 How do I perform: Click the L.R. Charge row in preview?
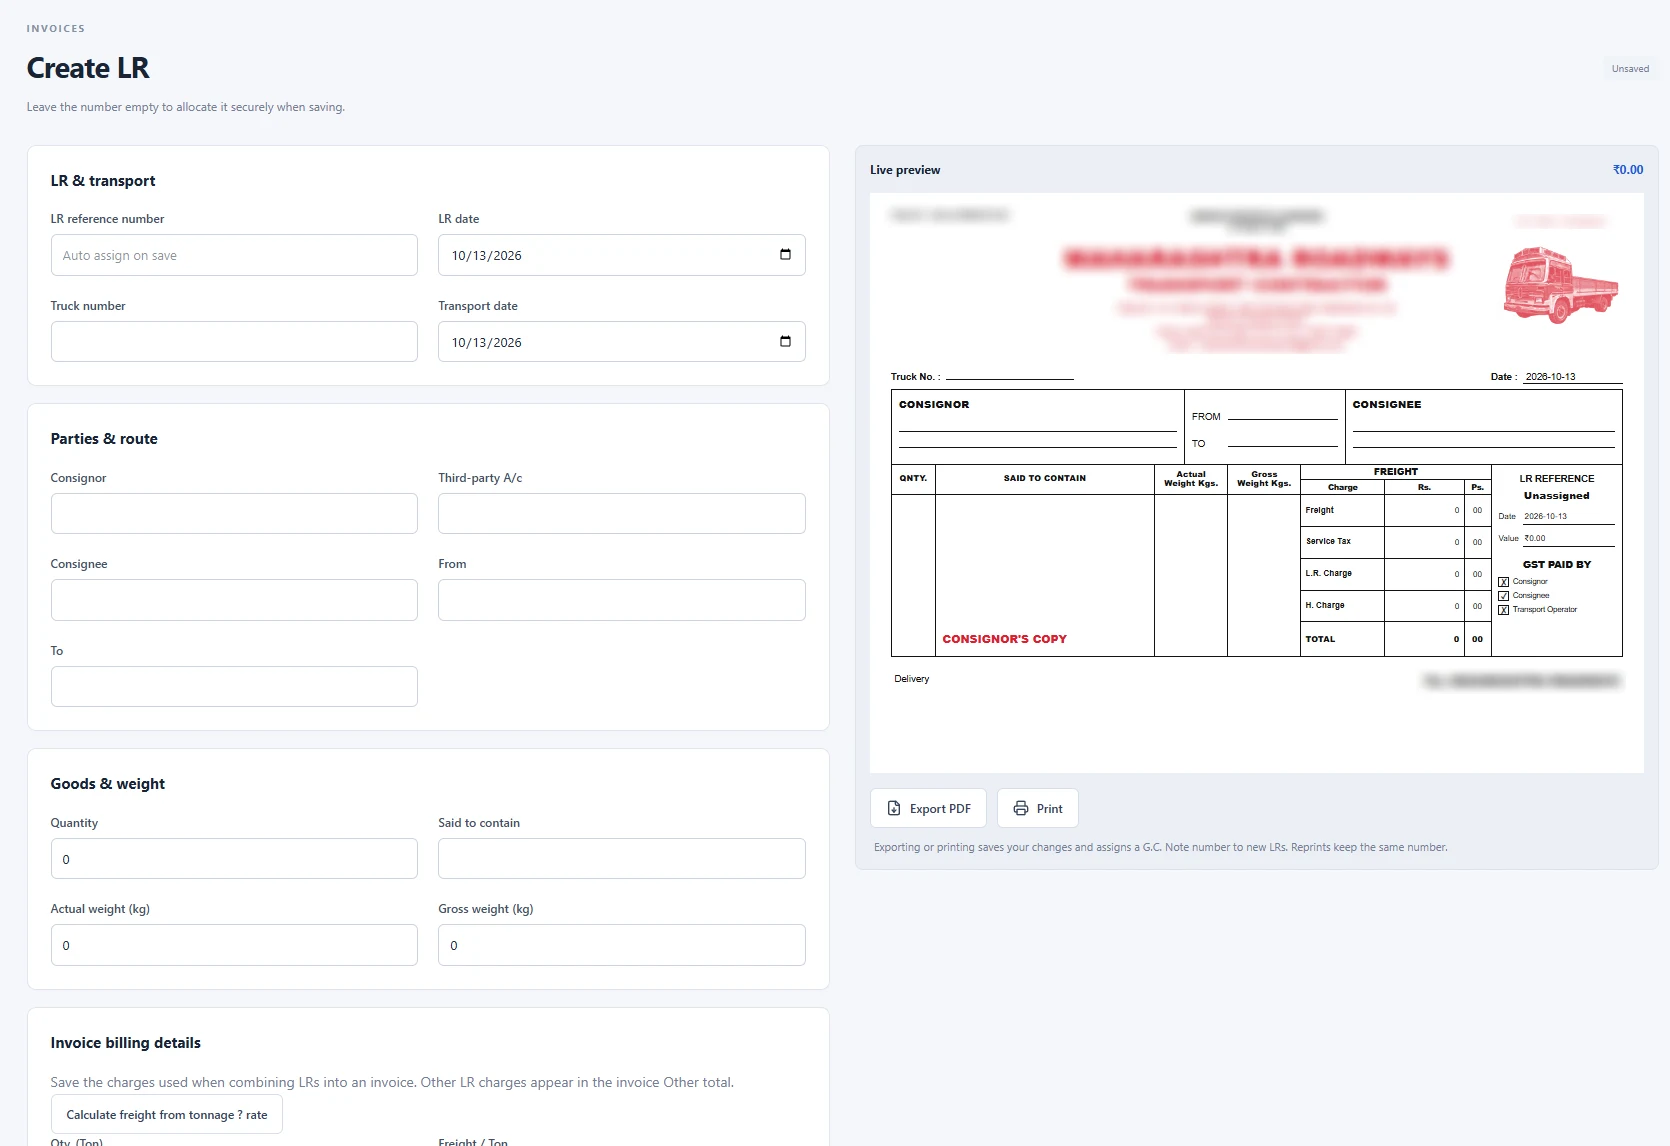coord(1395,574)
